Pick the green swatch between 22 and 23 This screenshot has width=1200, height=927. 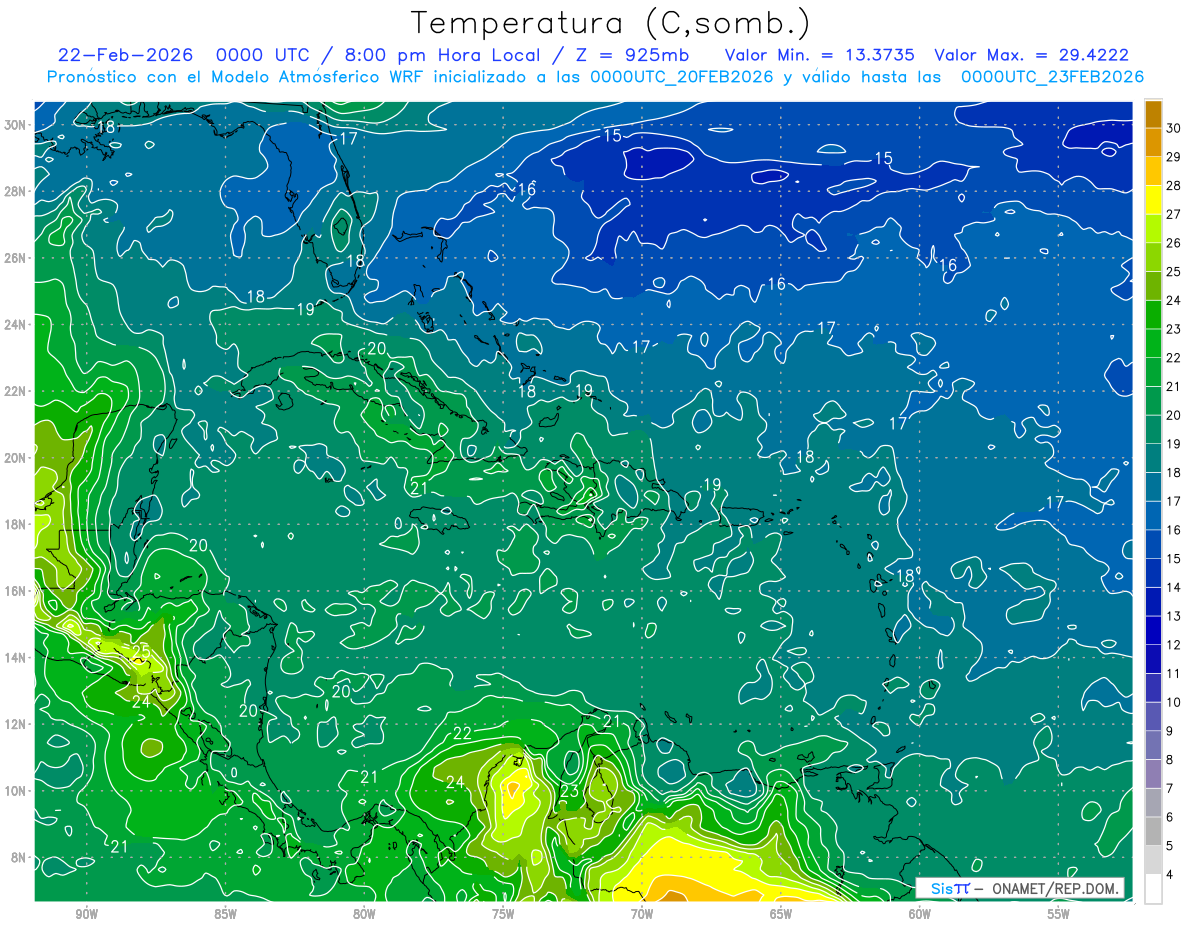pyautogui.click(x=1153, y=344)
